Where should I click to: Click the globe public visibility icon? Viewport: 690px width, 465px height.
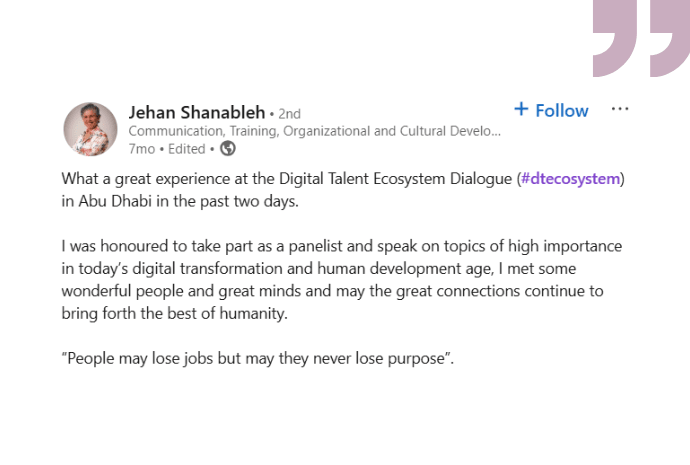tap(228, 149)
